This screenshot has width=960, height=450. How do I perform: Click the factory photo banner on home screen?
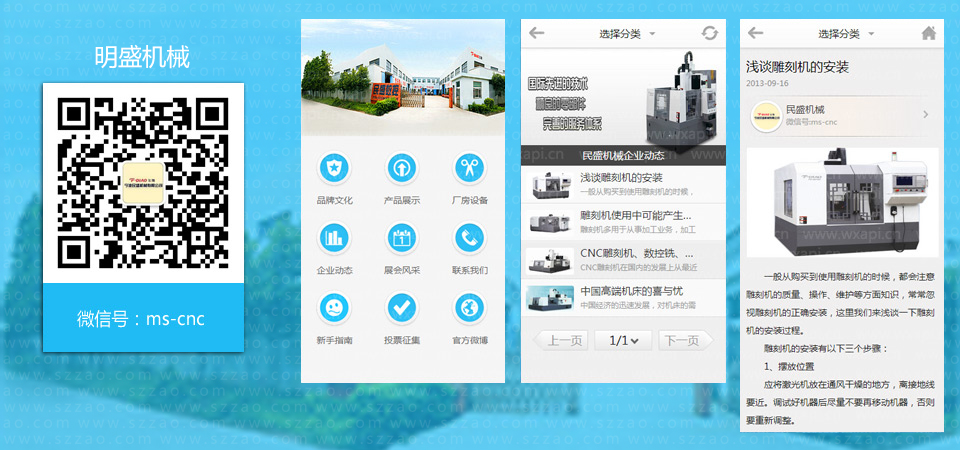click(403, 77)
